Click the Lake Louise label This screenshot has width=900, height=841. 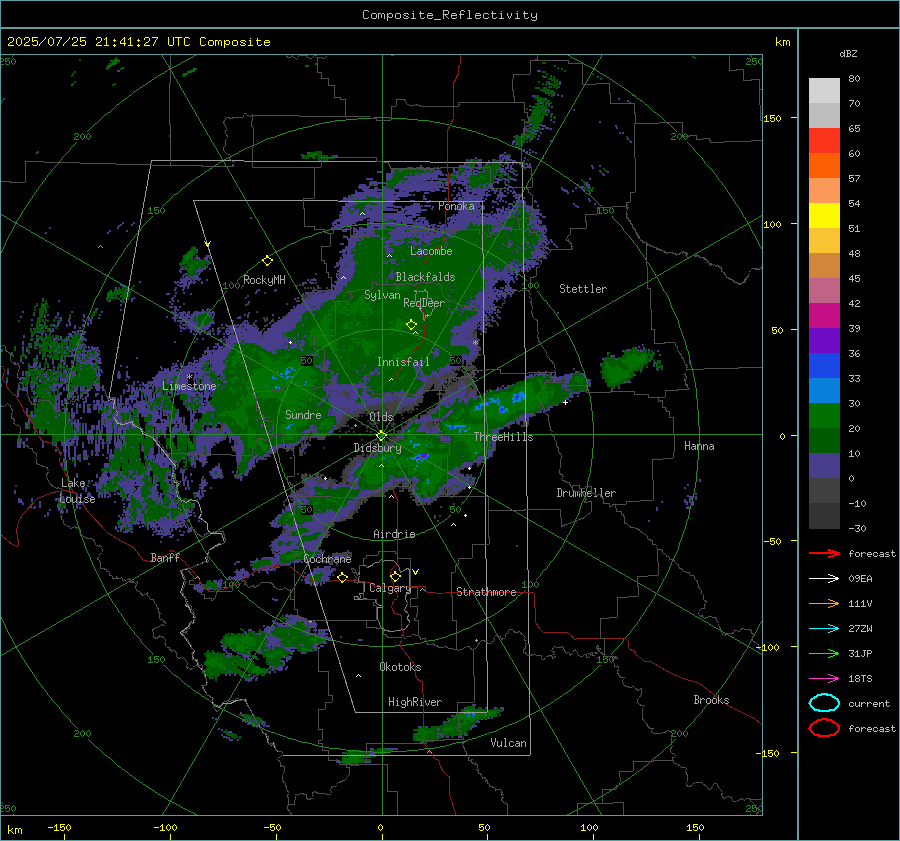(x=78, y=491)
